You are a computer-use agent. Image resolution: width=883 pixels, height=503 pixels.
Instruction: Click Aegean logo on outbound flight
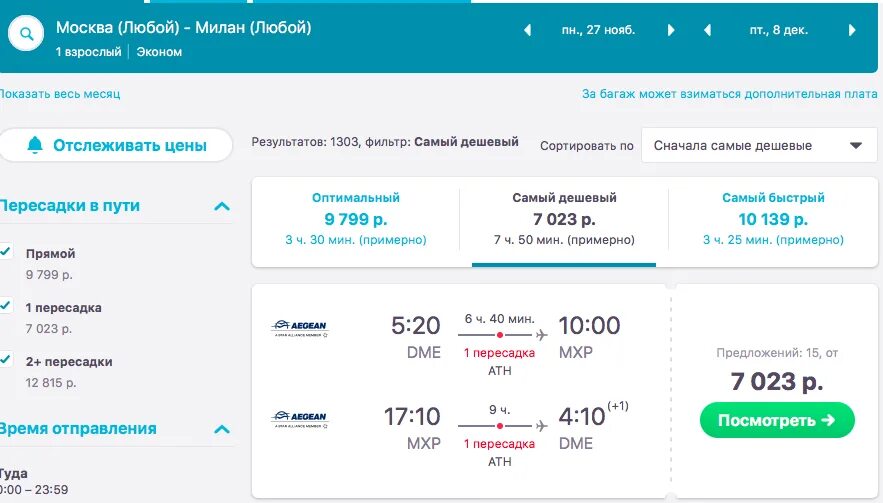point(300,328)
